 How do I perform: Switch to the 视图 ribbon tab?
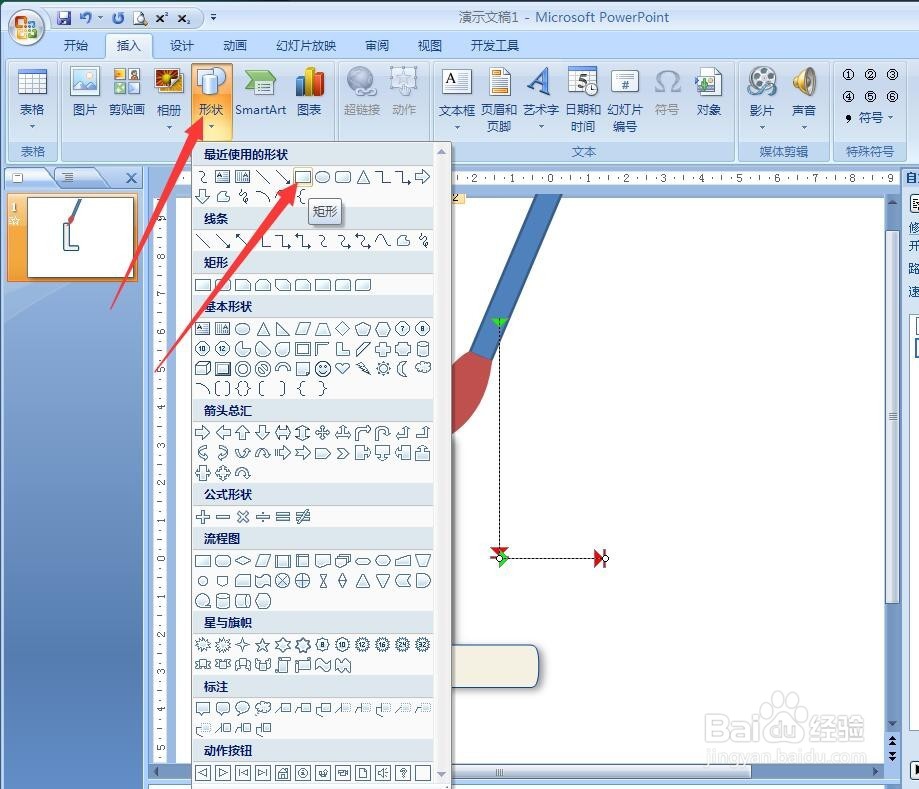[429, 45]
